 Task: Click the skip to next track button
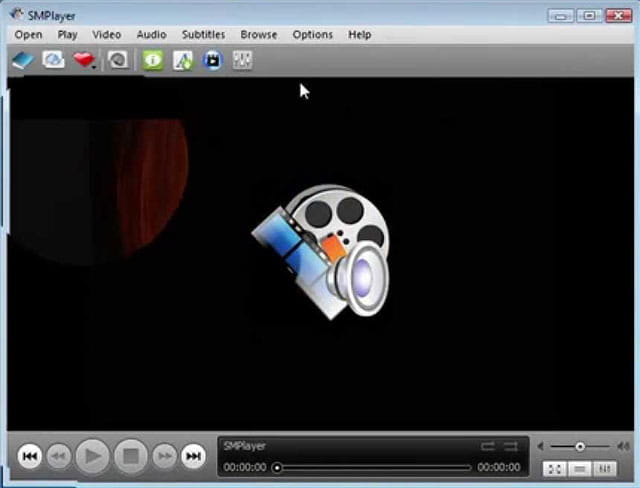[x=193, y=456]
